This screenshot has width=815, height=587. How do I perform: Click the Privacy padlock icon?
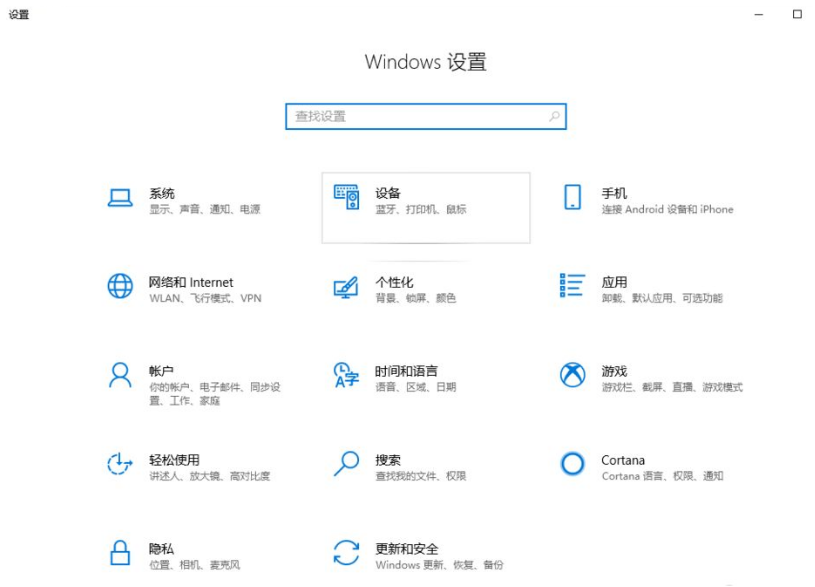(x=120, y=553)
